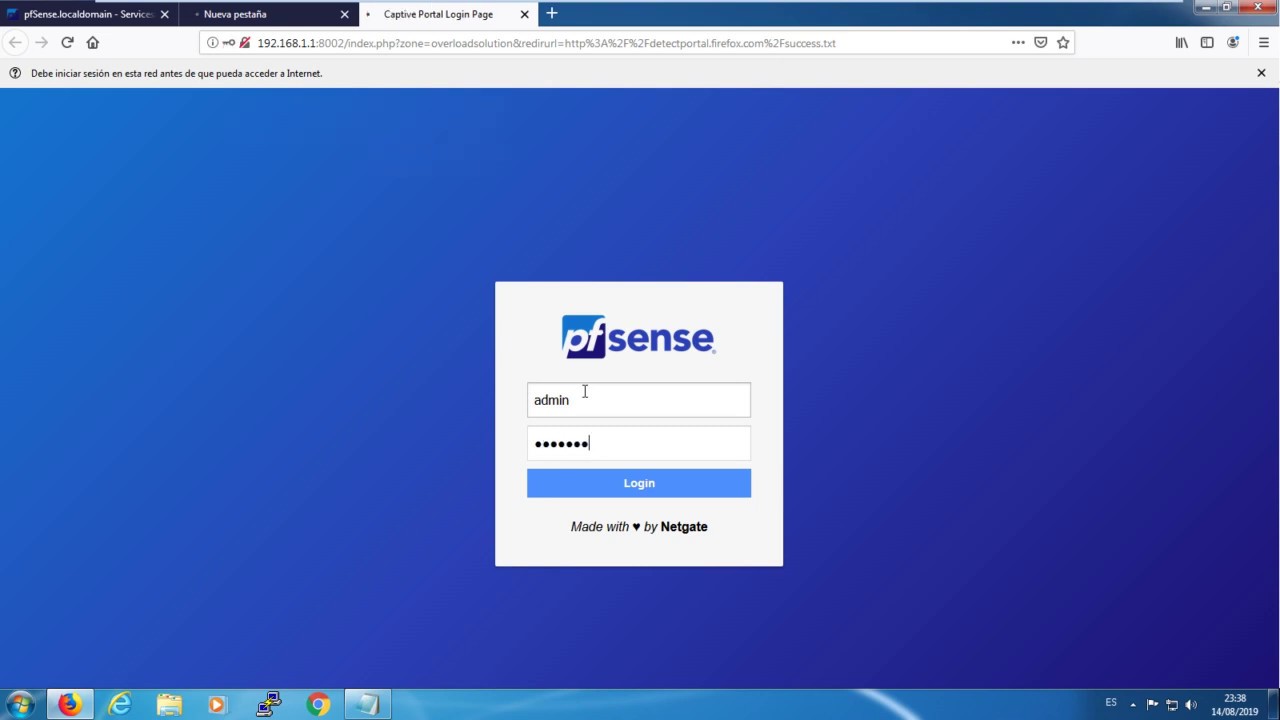Open the Firefox library icon
The image size is (1280, 720).
[1182, 43]
